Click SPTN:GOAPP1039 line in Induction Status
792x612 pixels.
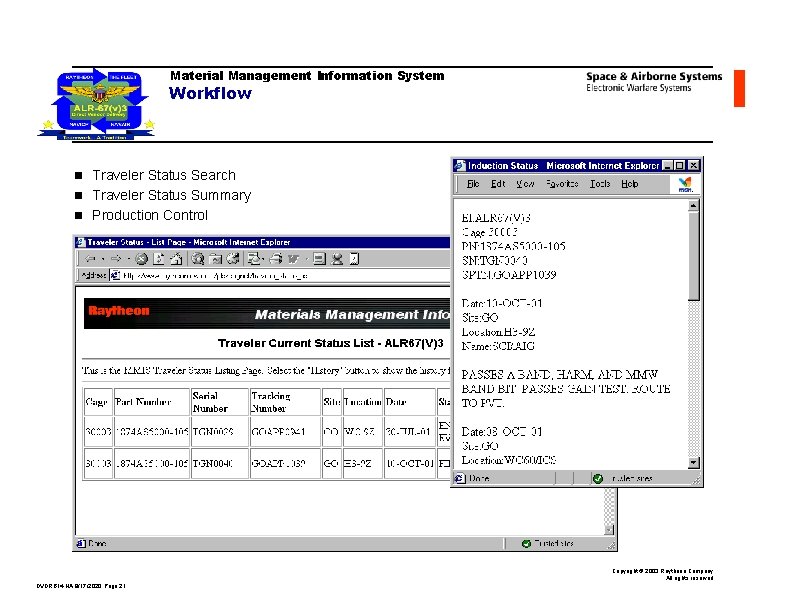pyautogui.click(x=509, y=275)
